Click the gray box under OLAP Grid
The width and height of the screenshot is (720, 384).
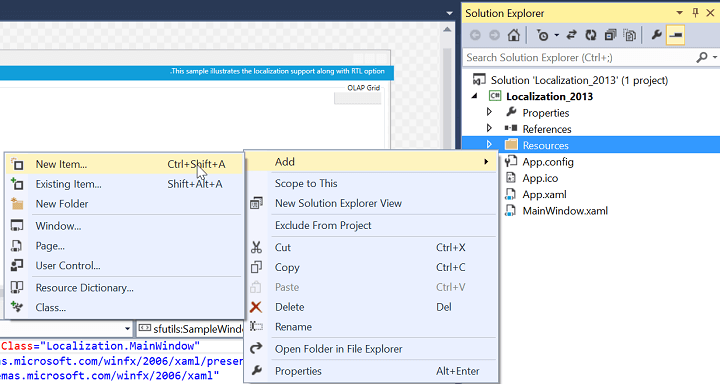(x=357, y=98)
